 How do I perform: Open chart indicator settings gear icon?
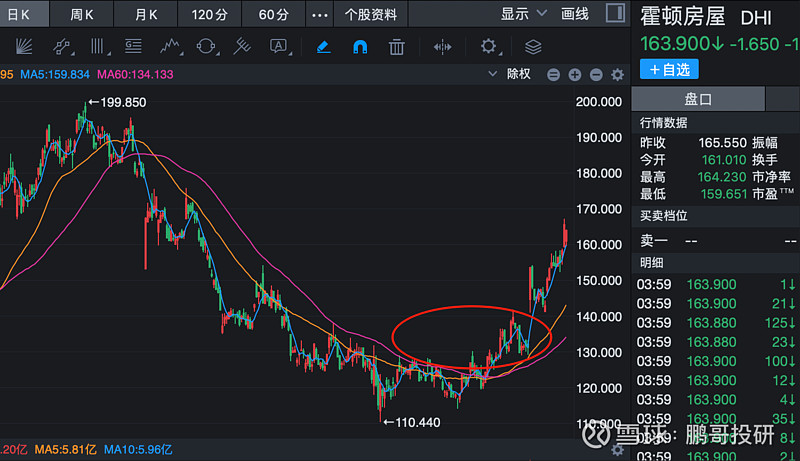pyautogui.click(x=617, y=75)
